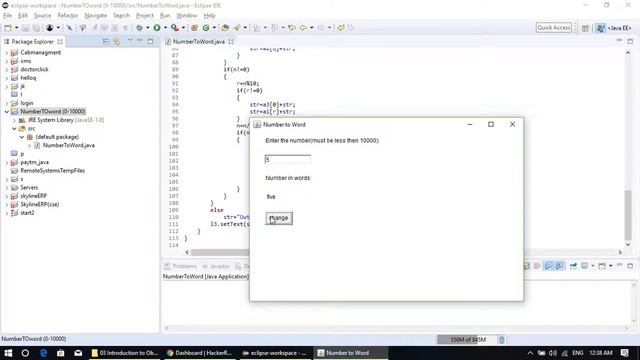Select the Servers project
Screen dimensions: 640x360
(29, 187)
